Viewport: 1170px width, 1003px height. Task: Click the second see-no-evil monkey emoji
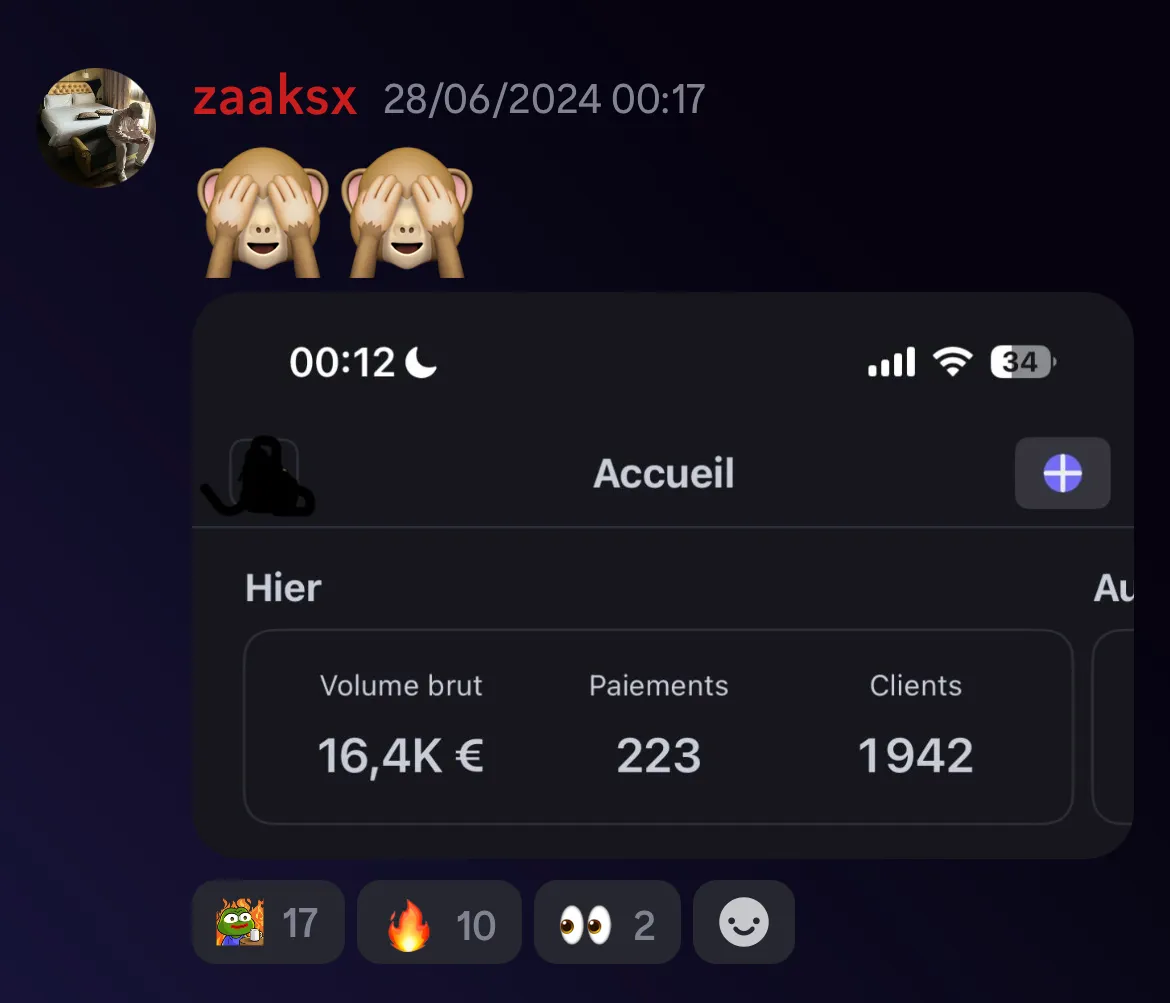[x=407, y=212]
